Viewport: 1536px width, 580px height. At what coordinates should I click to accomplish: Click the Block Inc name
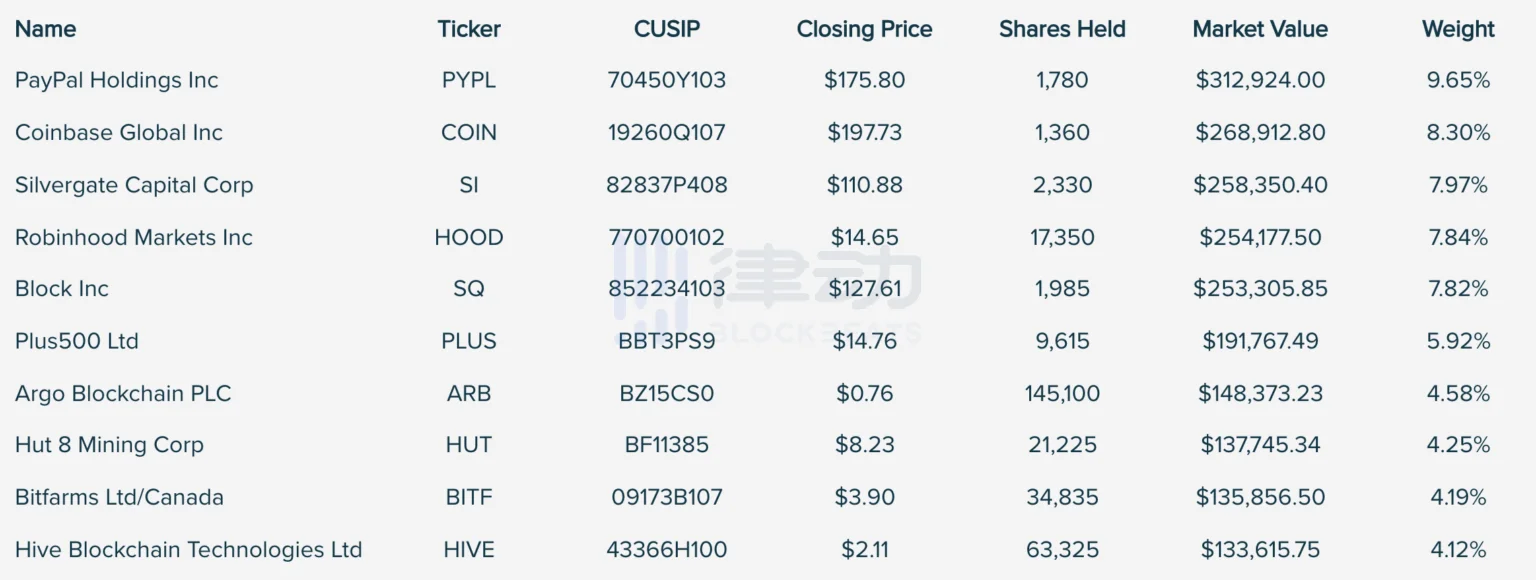pyautogui.click(x=62, y=289)
